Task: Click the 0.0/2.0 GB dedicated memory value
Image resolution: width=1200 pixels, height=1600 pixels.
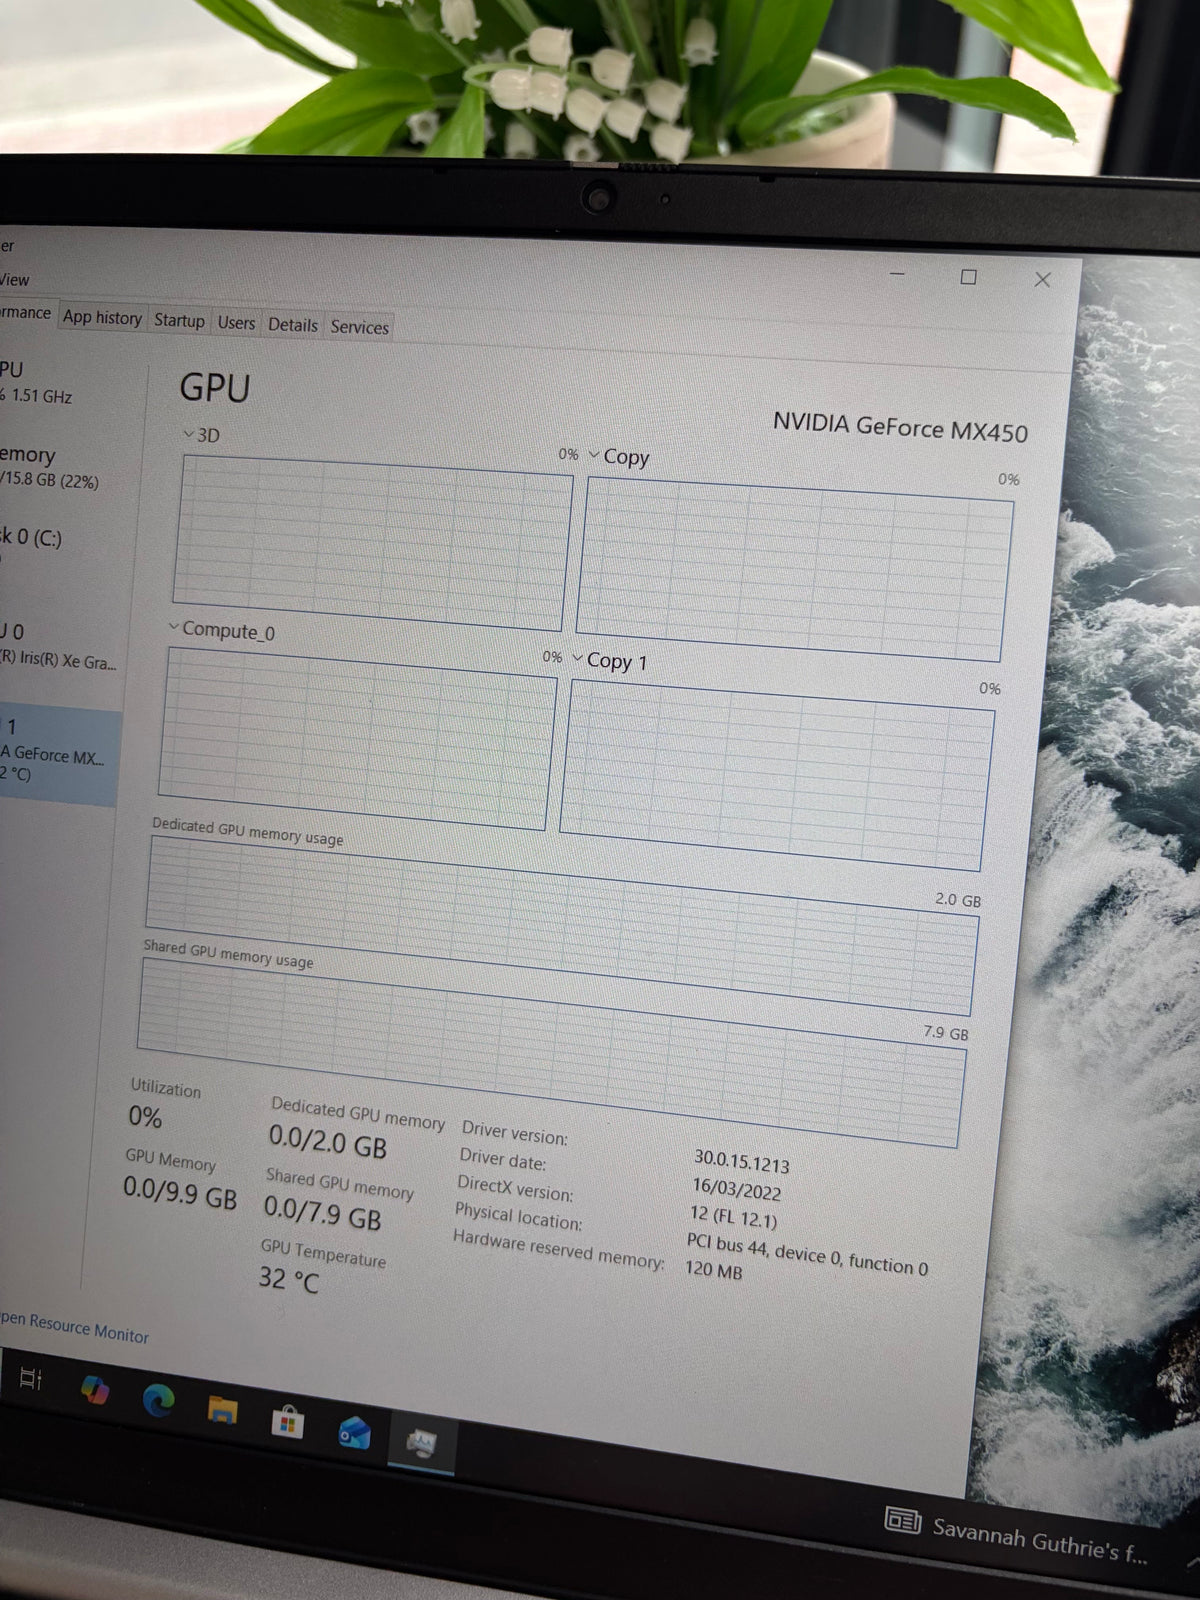Action: point(327,1141)
